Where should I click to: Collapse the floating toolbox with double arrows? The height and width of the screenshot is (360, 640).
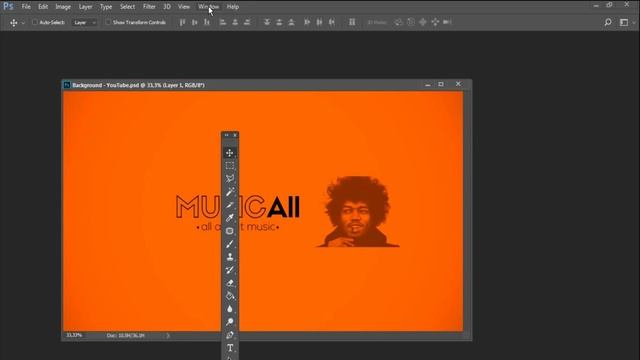(227, 135)
